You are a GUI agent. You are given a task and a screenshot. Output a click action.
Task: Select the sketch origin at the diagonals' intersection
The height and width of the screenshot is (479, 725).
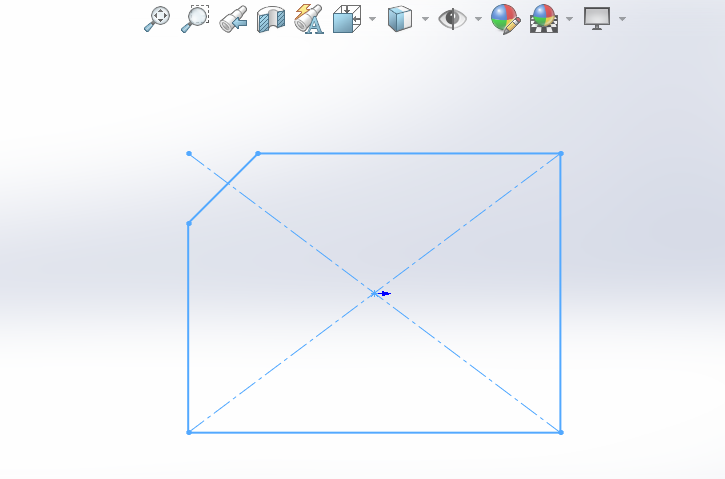(x=375, y=293)
